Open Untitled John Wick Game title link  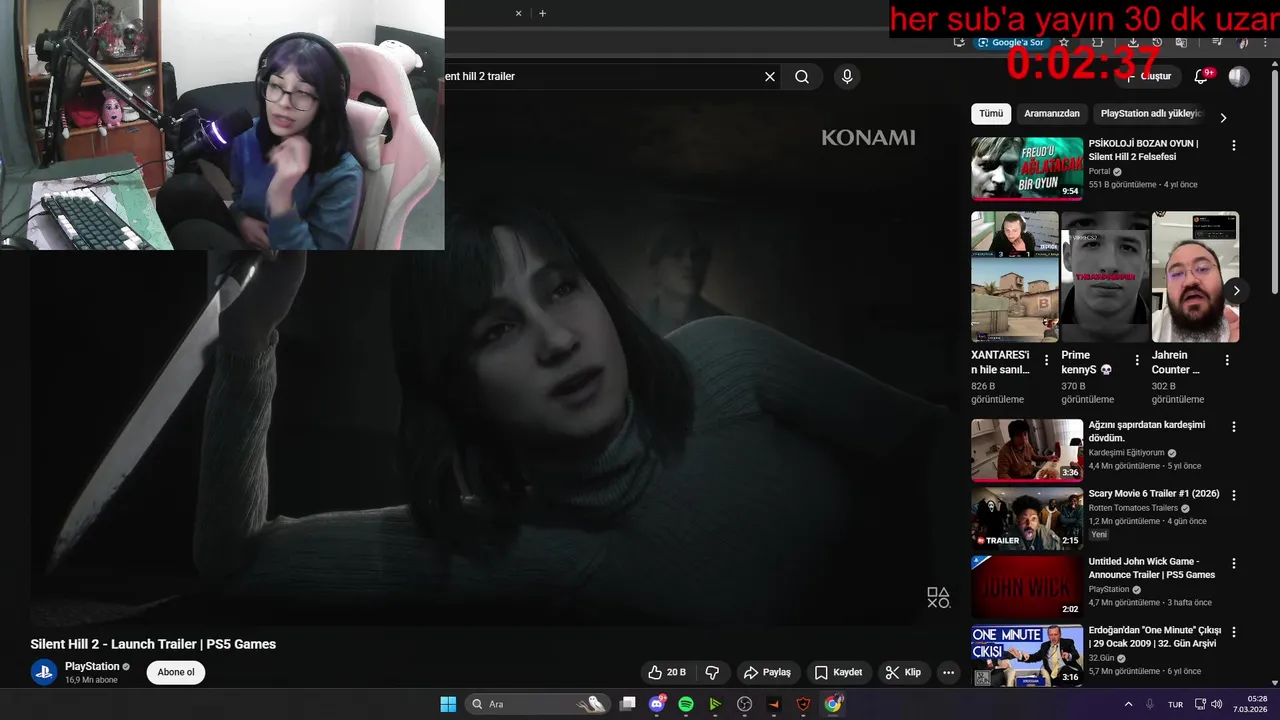click(x=1152, y=568)
